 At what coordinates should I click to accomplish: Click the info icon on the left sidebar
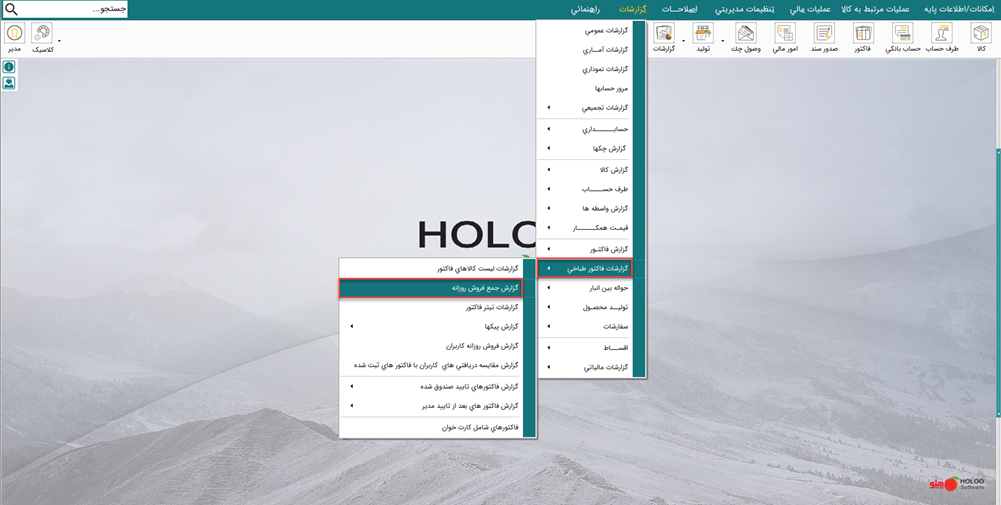tap(9, 66)
